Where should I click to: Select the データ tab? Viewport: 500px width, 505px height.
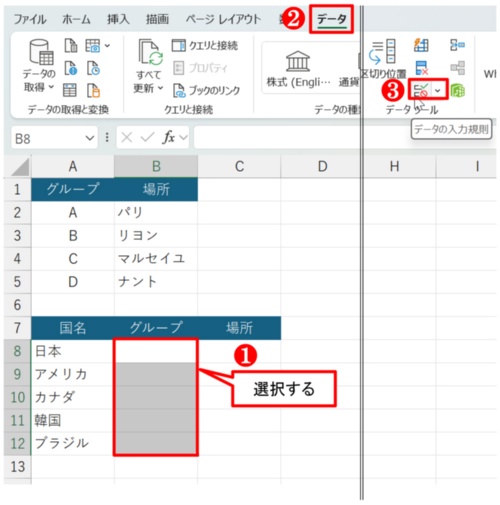click(332, 19)
